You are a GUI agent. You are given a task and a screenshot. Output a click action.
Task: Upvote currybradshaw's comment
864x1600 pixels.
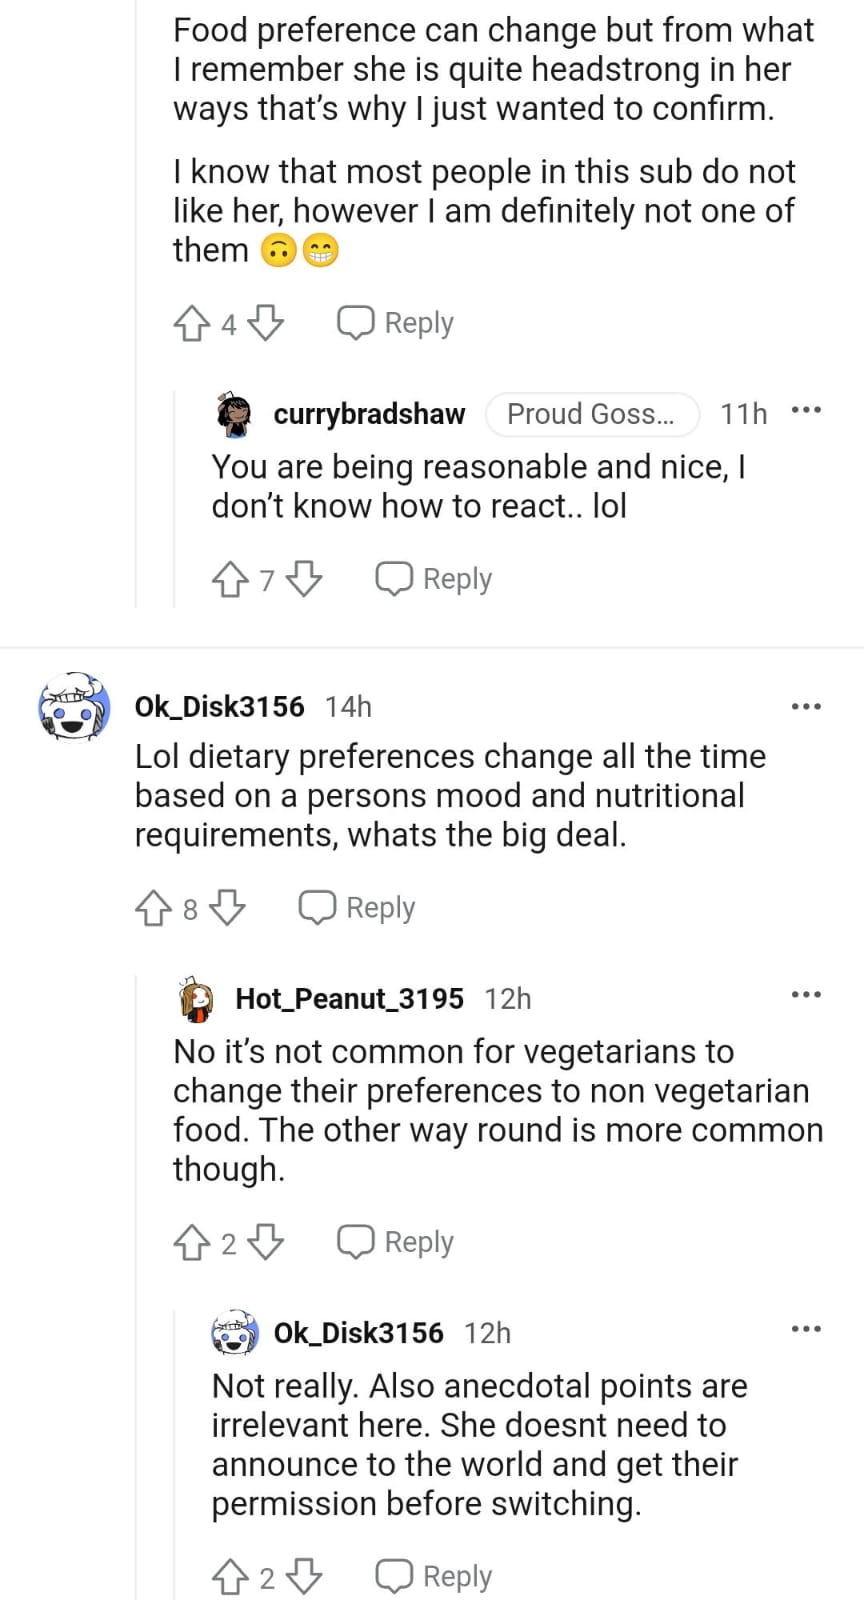coord(230,579)
